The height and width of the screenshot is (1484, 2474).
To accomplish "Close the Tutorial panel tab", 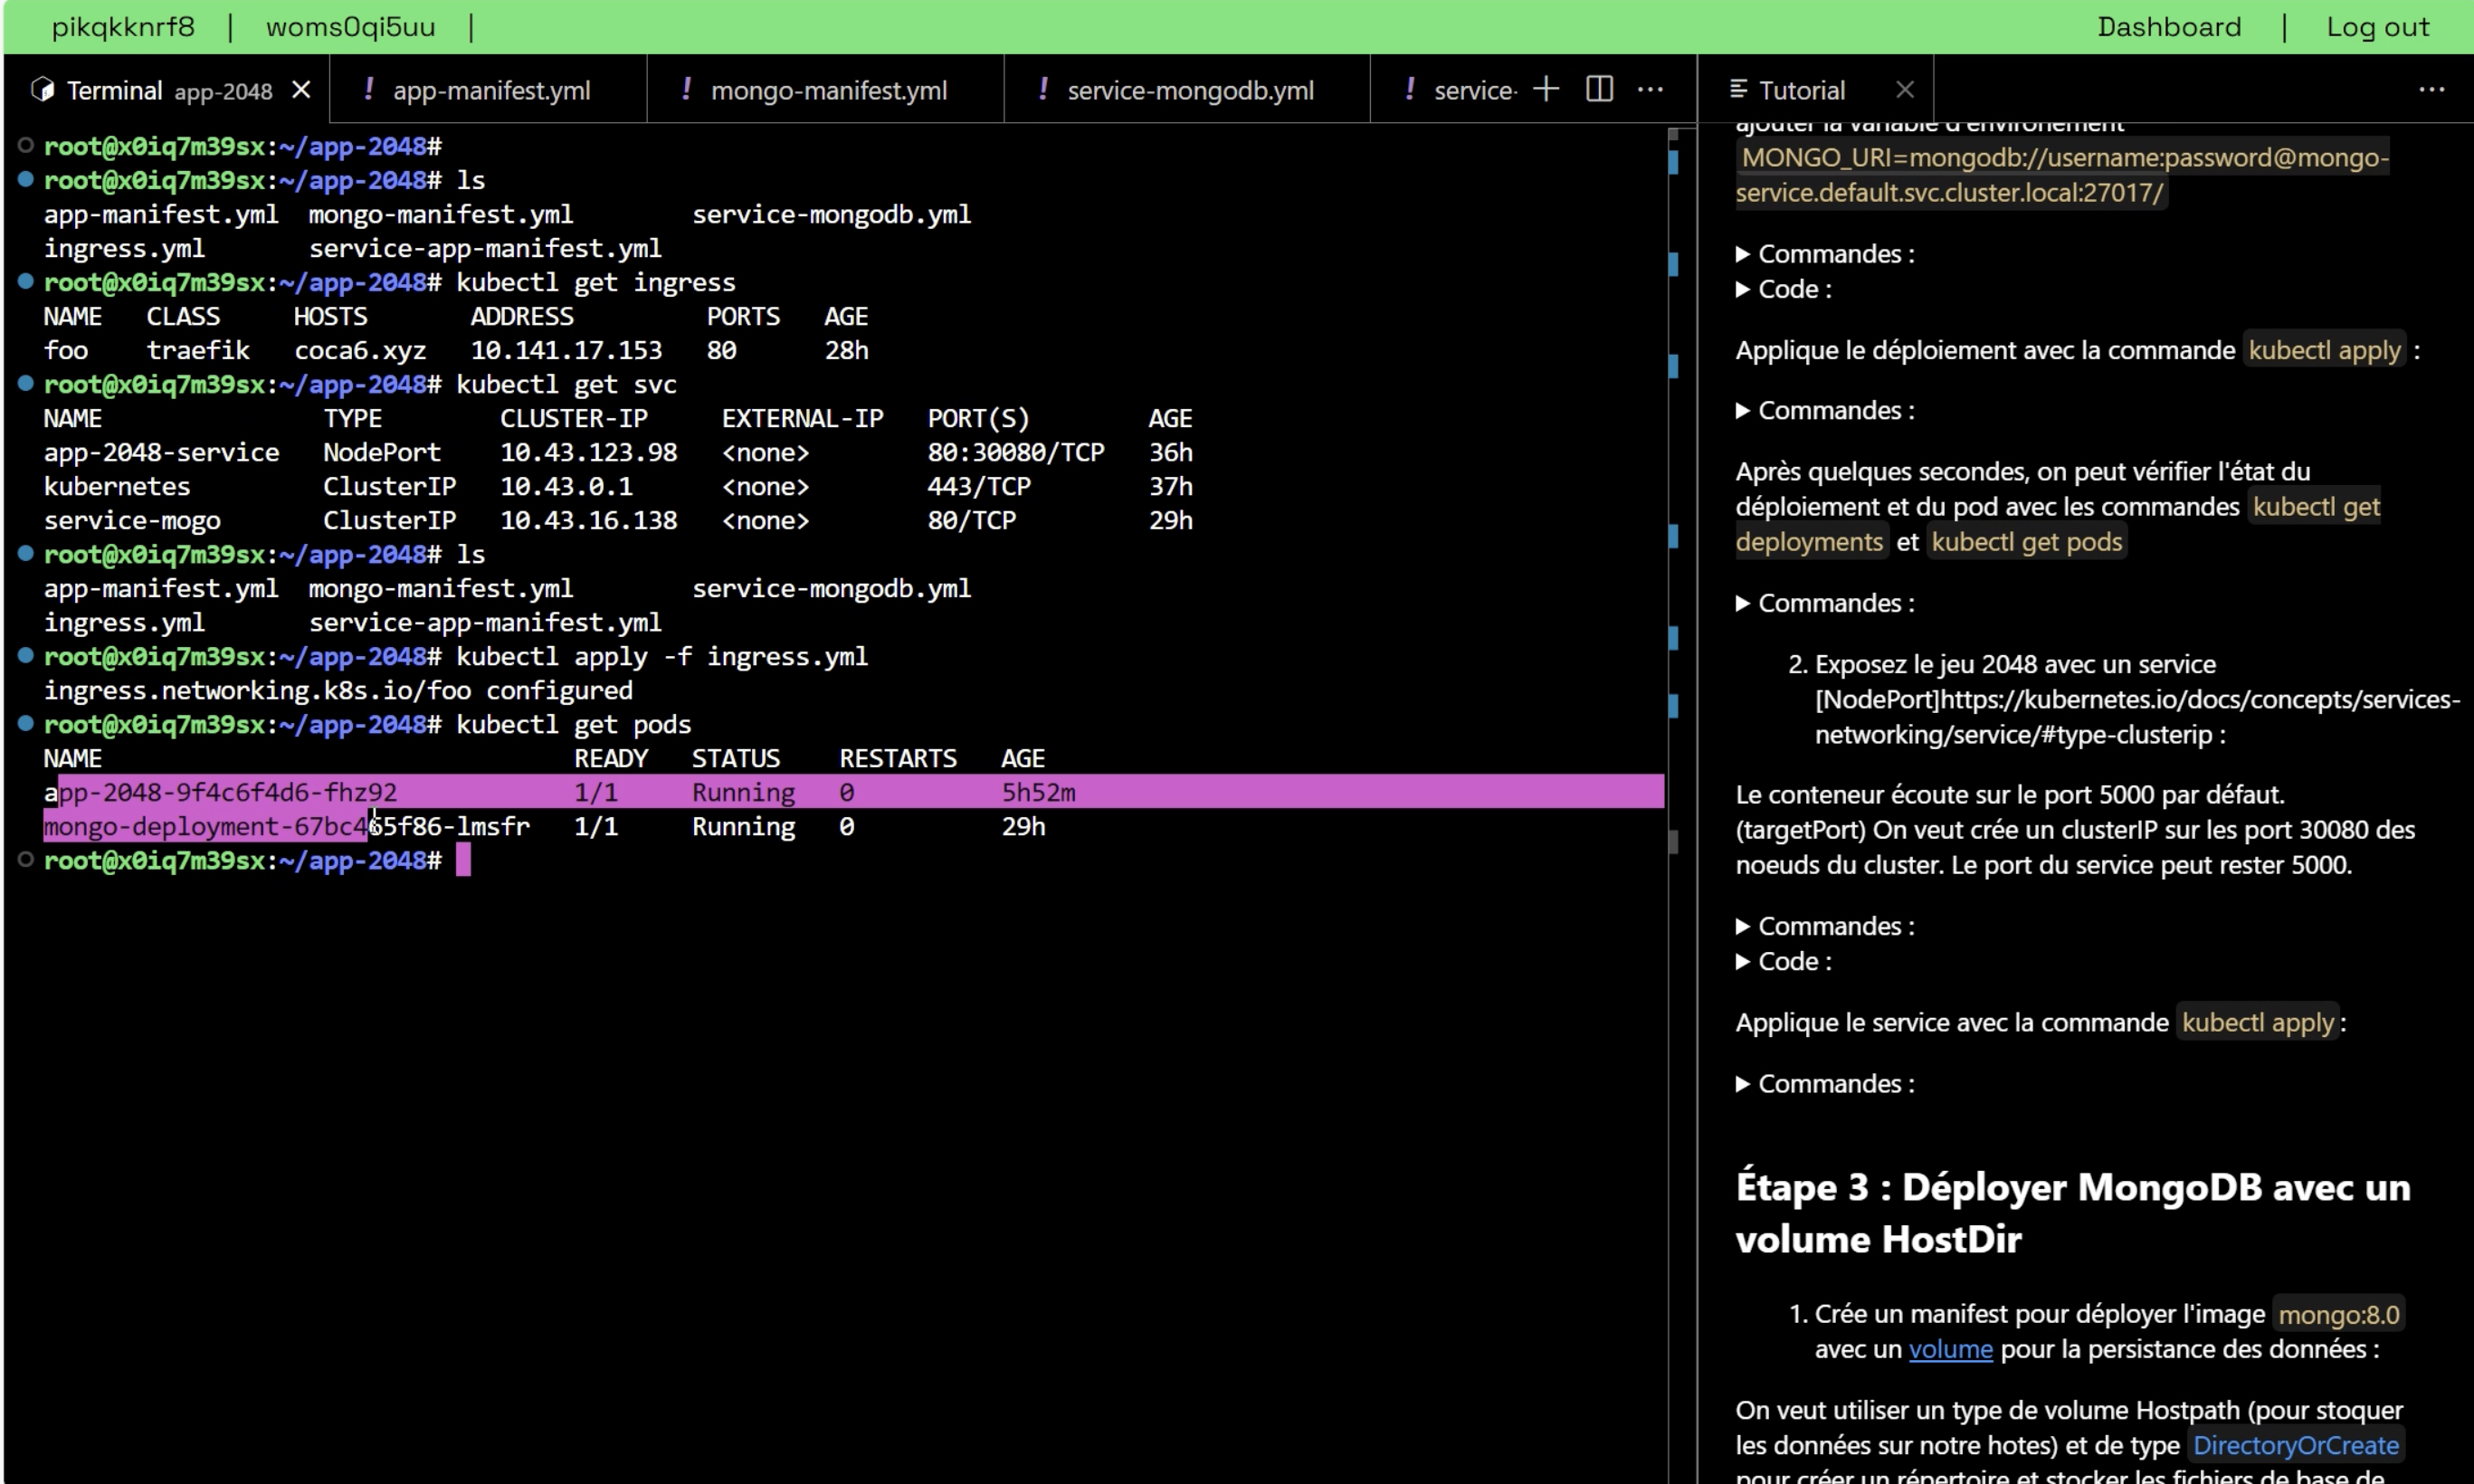I will 1904,90.
